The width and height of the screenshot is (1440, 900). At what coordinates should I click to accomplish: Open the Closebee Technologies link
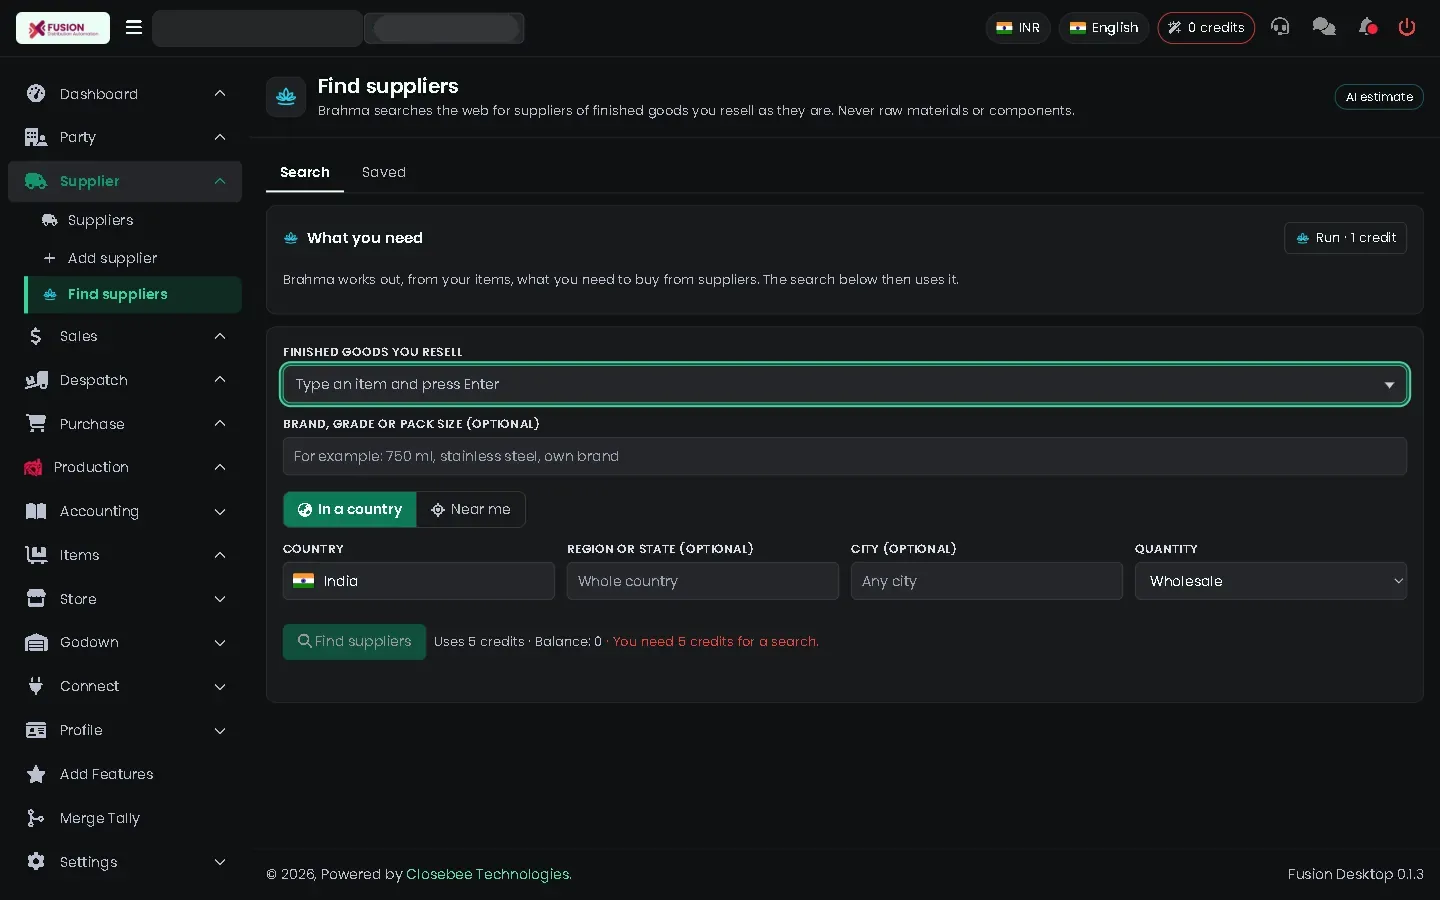tap(489, 874)
